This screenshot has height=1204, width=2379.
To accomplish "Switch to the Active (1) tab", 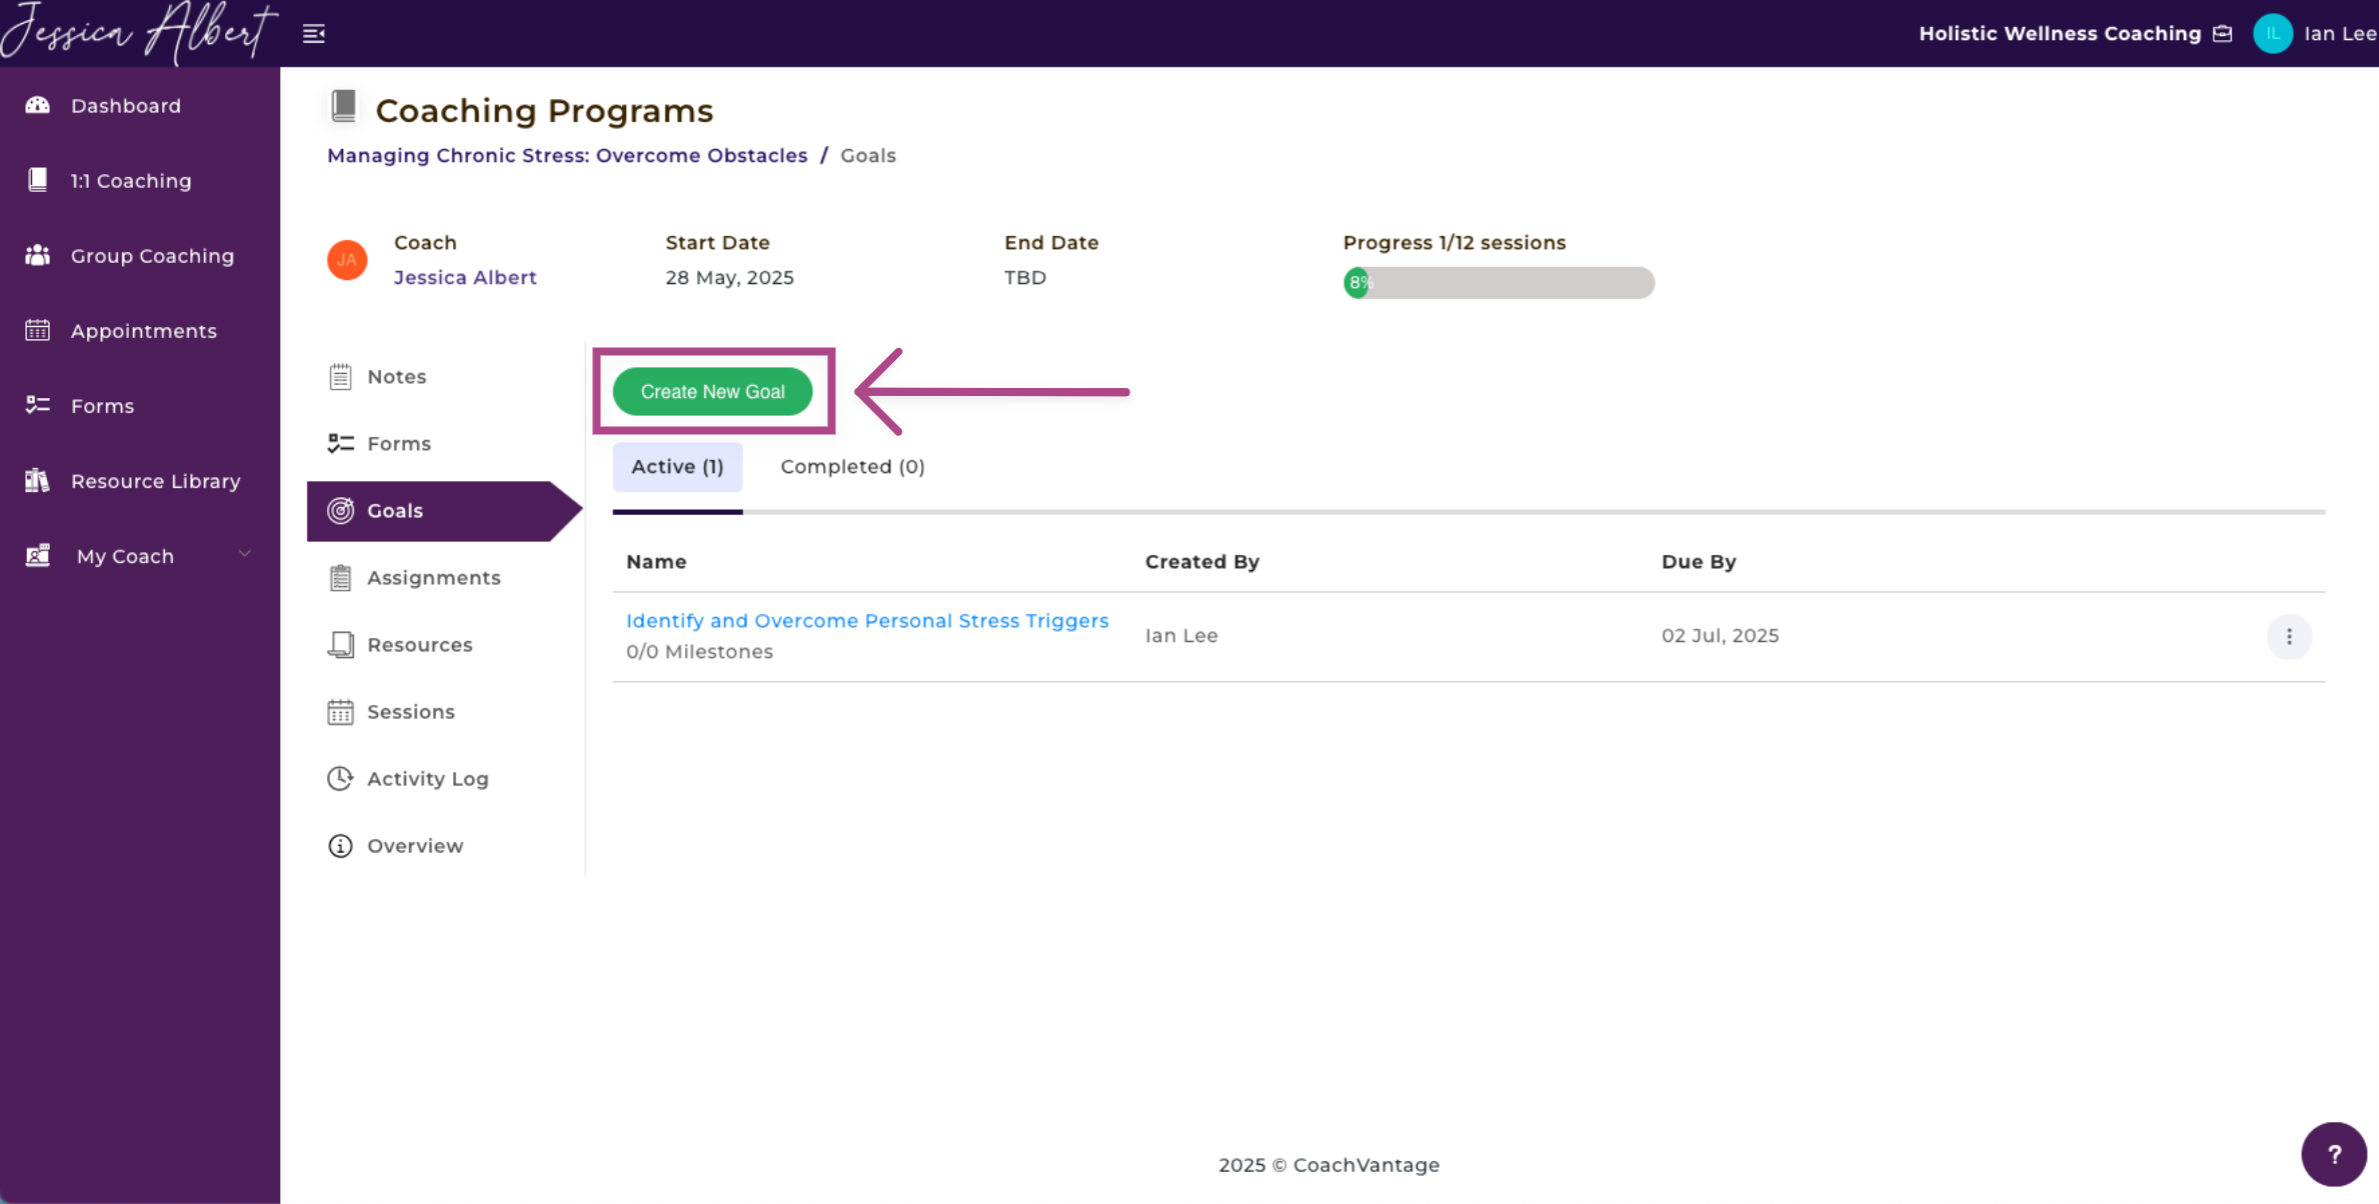I will pos(677,466).
